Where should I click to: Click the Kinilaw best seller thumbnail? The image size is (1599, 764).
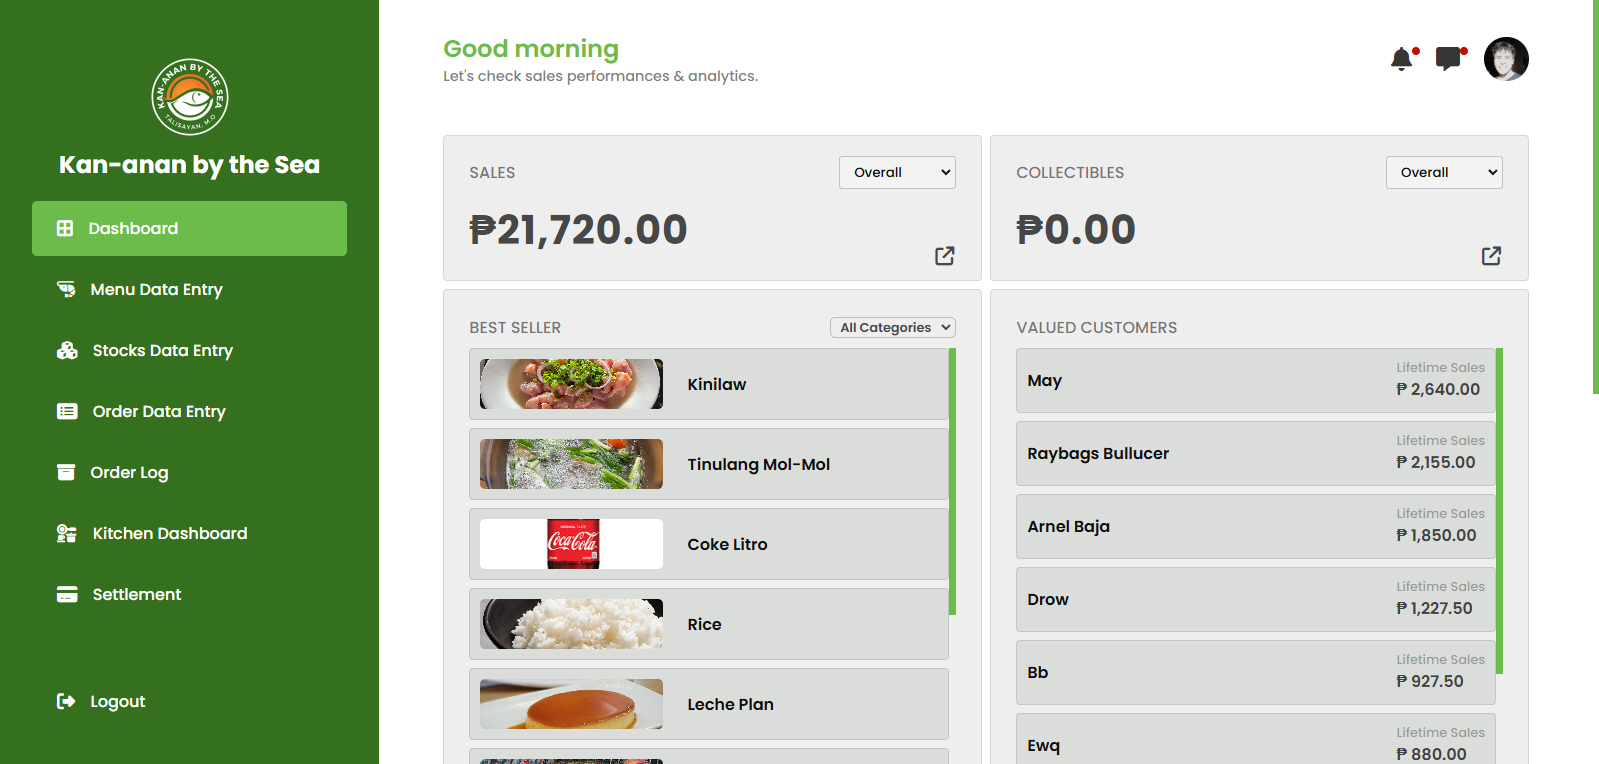[571, 384]
